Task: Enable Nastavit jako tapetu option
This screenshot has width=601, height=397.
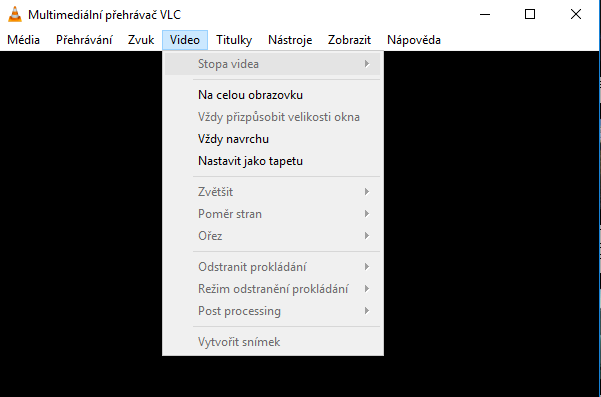Action: pos(273,161)
